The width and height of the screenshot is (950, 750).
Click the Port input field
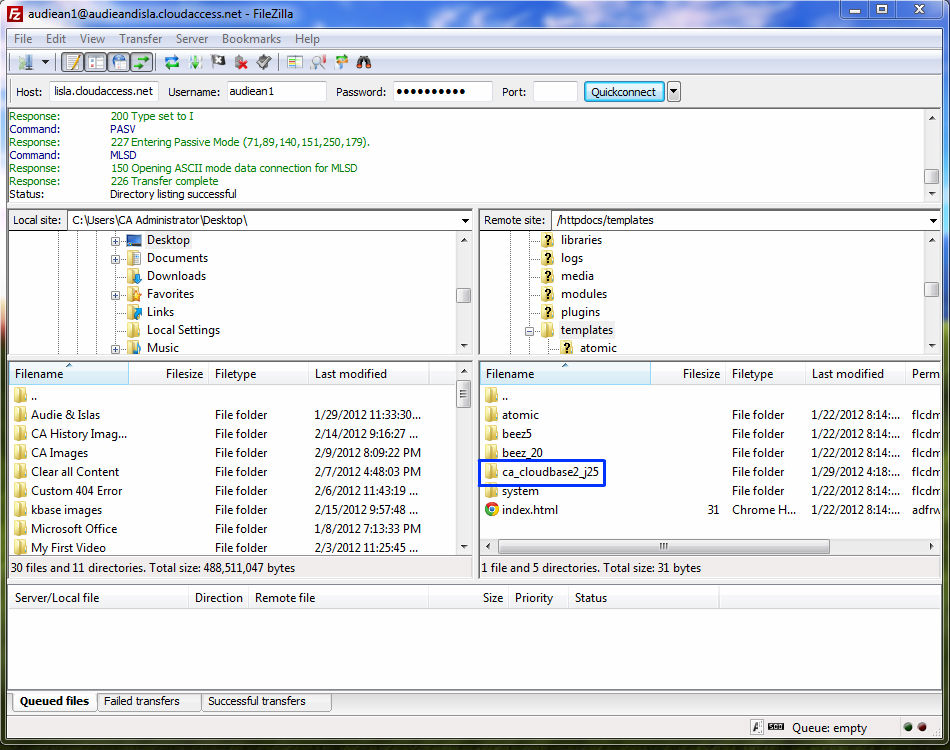coord(555,91)
